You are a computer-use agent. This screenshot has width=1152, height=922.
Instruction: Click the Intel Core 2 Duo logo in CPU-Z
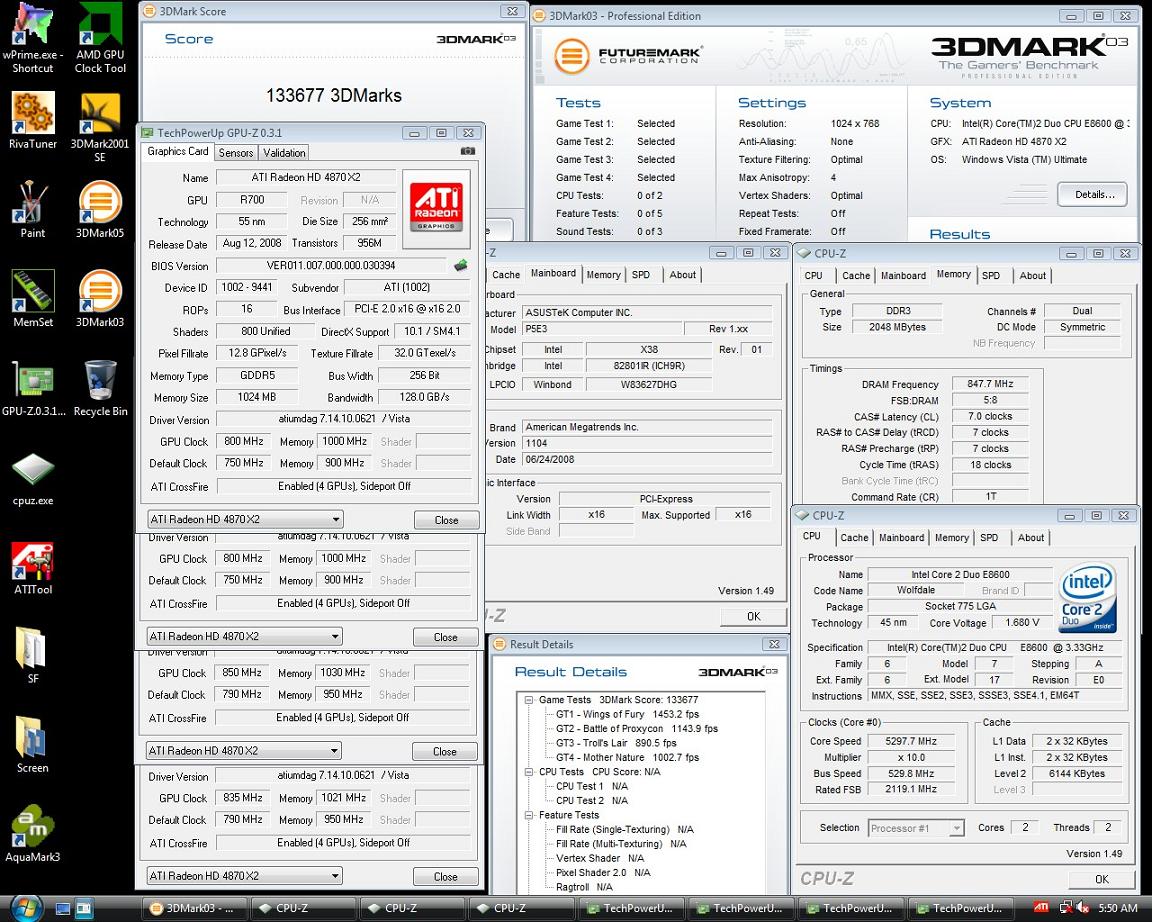pyautogui.click(x=1088, y=598)
